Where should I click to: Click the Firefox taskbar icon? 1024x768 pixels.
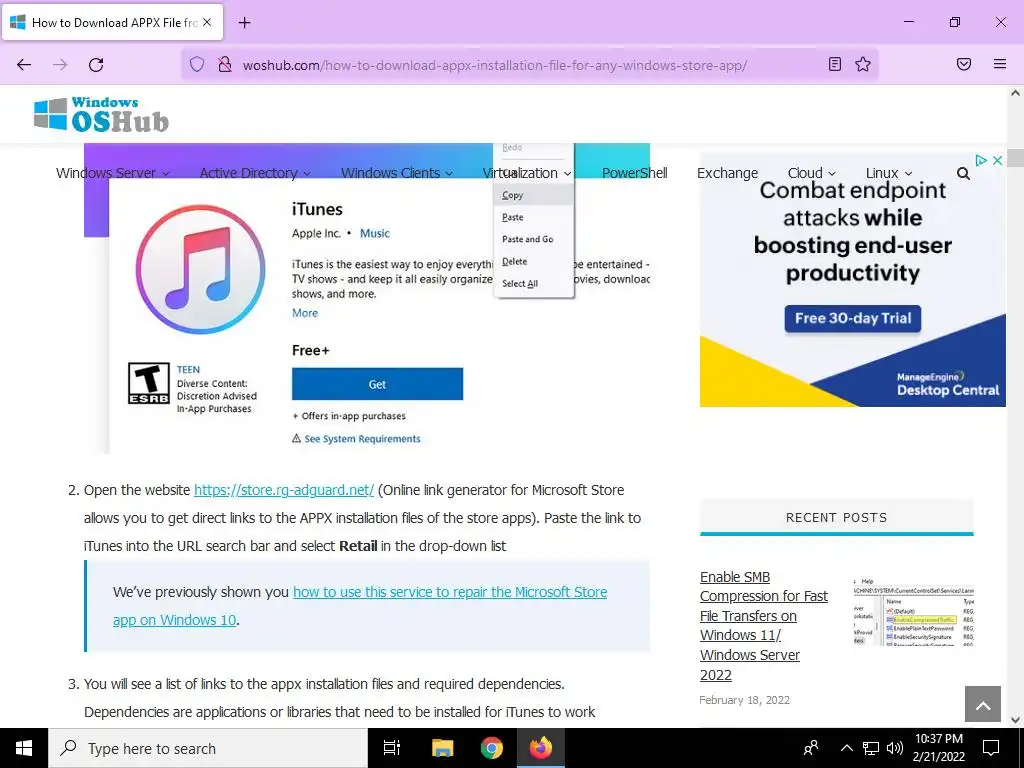pos(541,748)
